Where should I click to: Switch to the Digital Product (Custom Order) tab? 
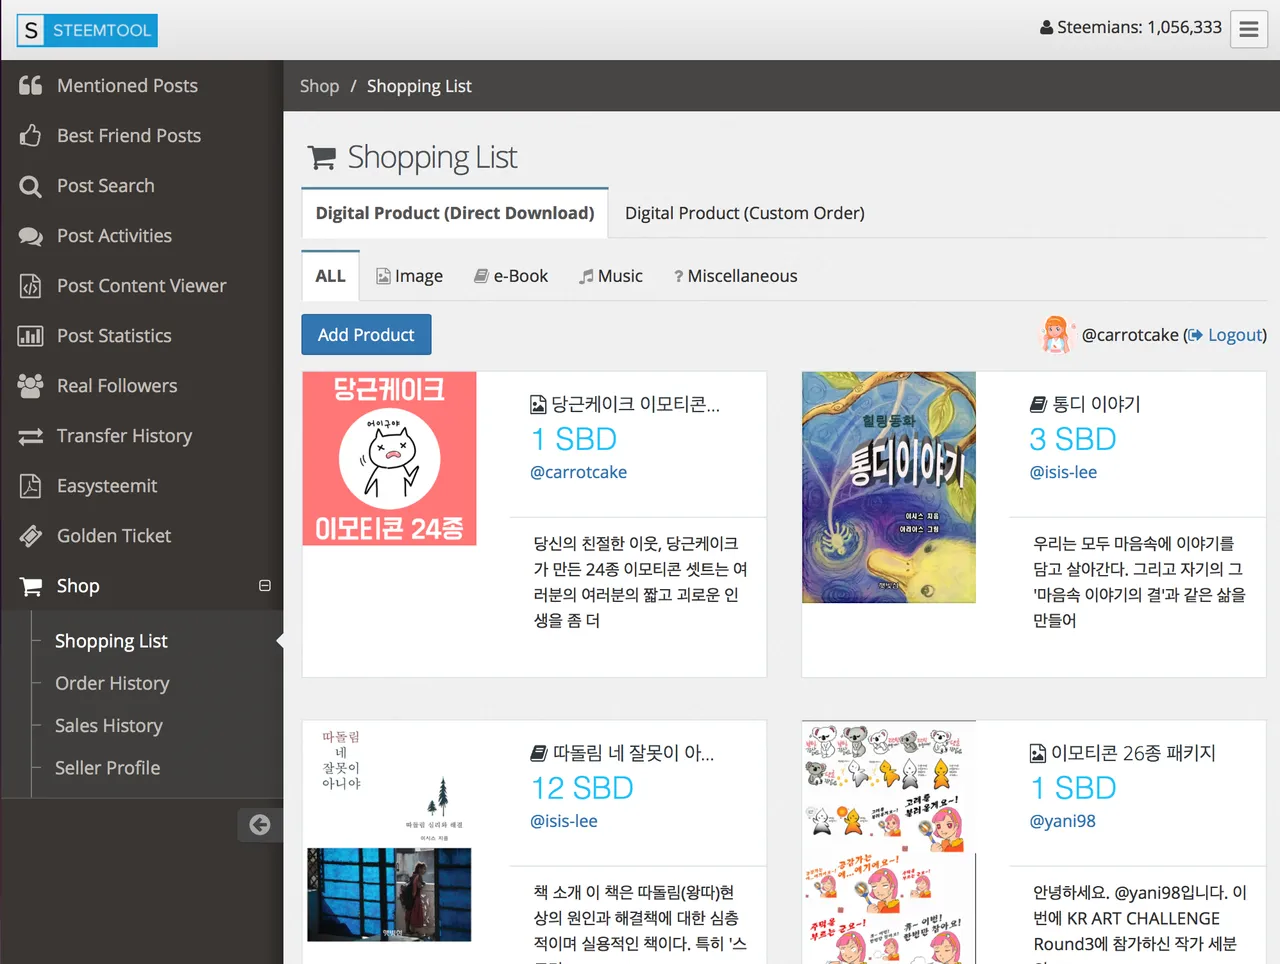point(742,212)
